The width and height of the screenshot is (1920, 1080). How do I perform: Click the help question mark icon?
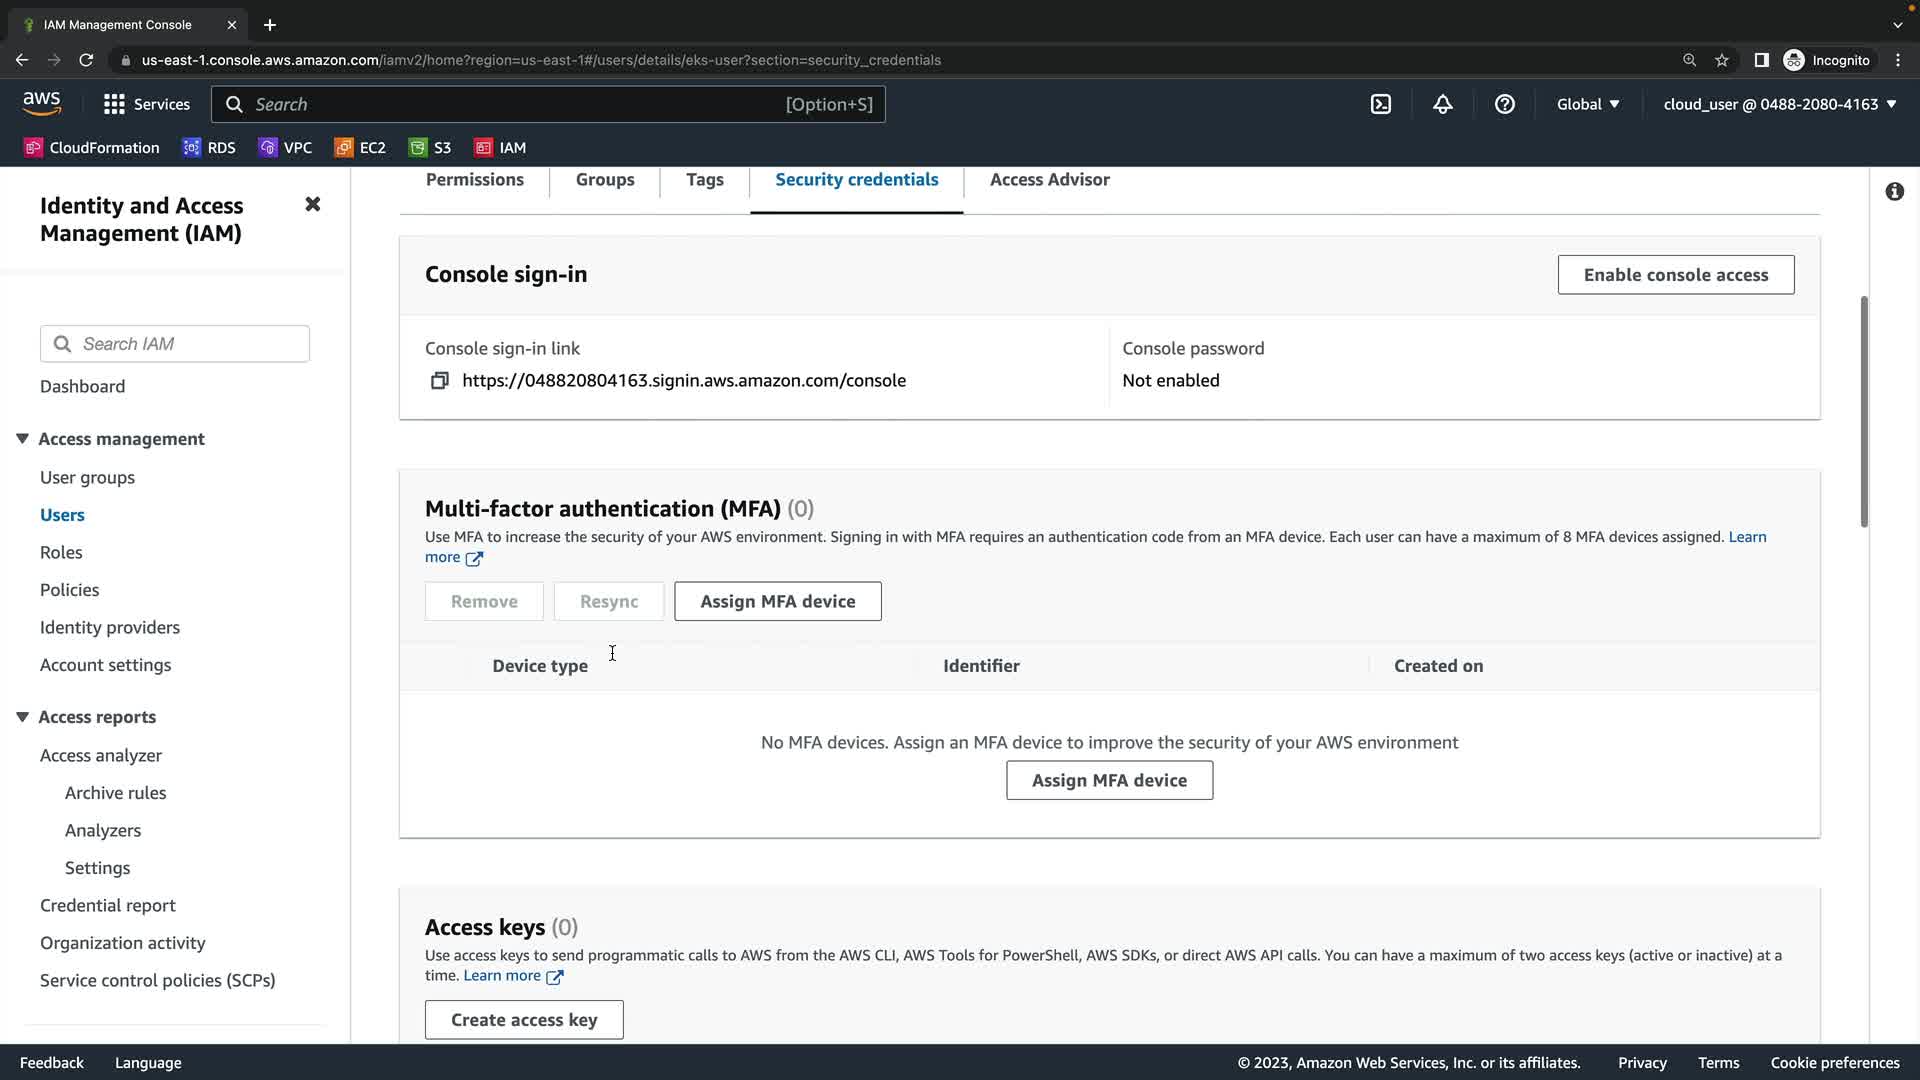tap(1505, 104)
